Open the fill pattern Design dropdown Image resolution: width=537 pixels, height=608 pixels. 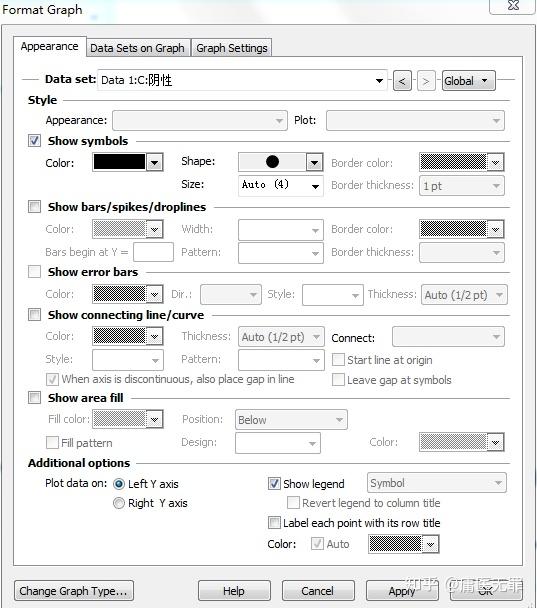(278, 443)
